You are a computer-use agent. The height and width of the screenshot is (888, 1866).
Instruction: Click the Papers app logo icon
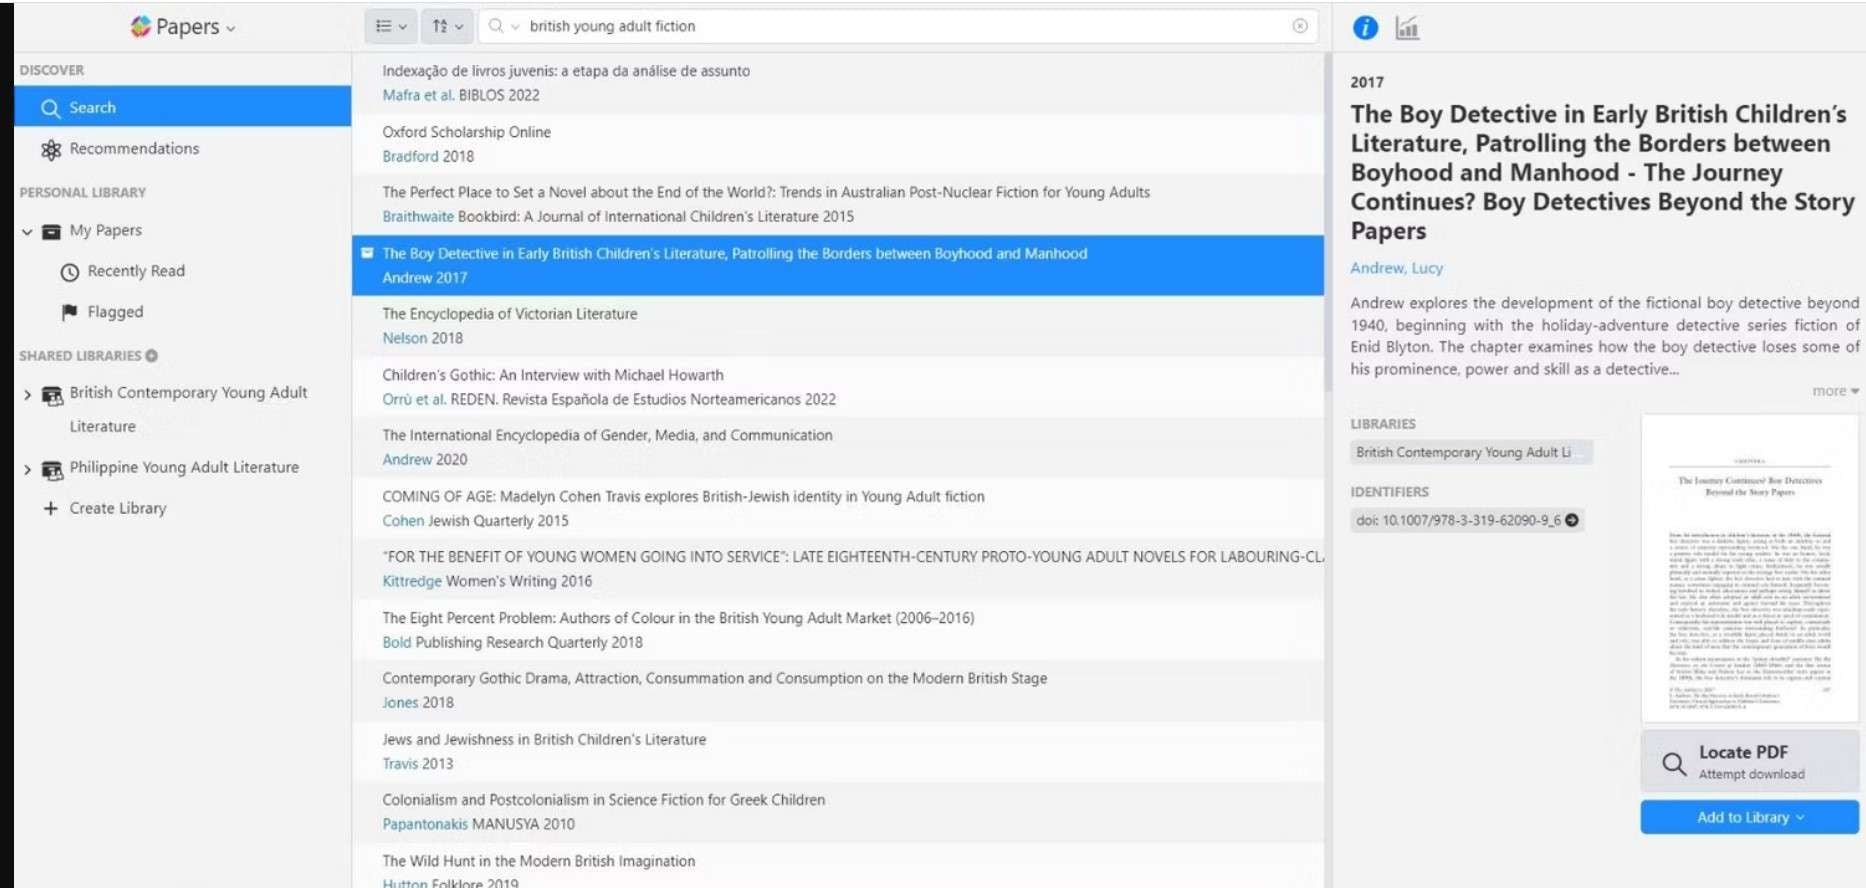[141, 27]
